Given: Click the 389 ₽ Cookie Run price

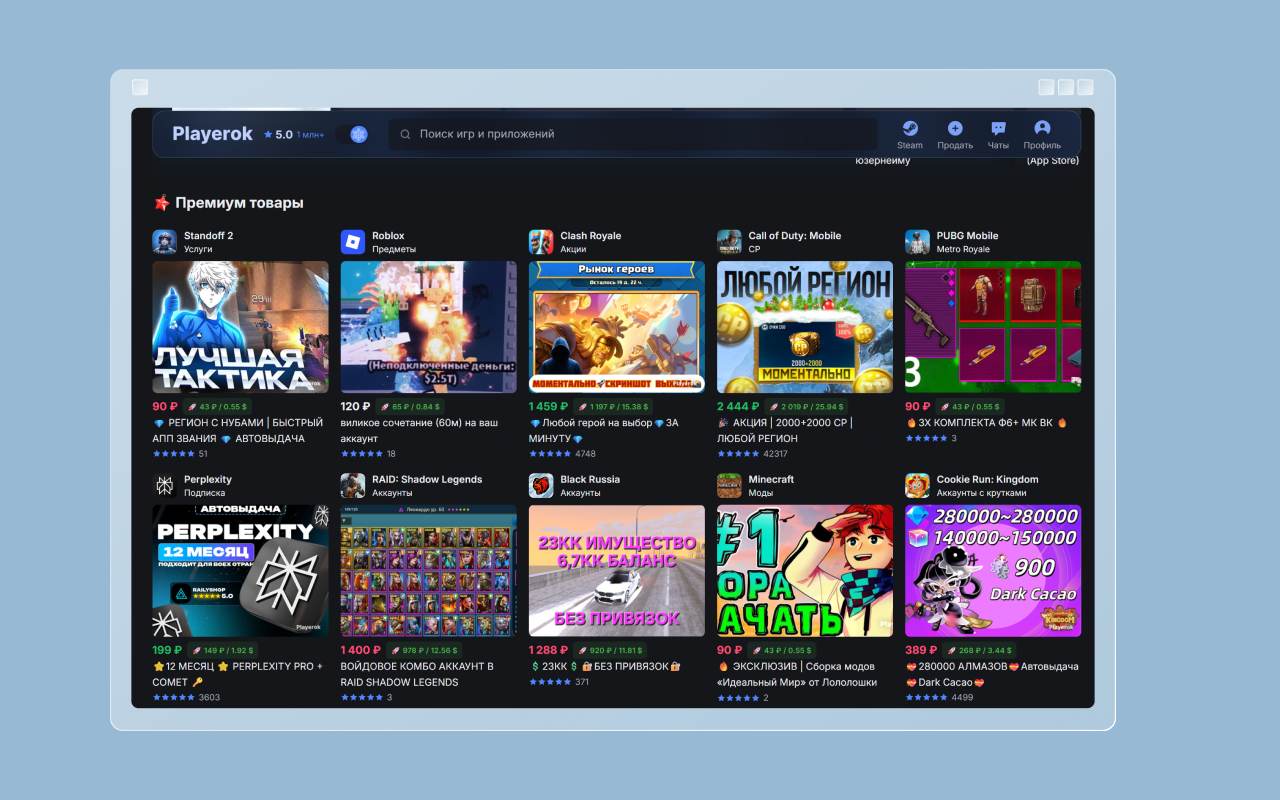Looking at the screenshot, I should [920, 651].
